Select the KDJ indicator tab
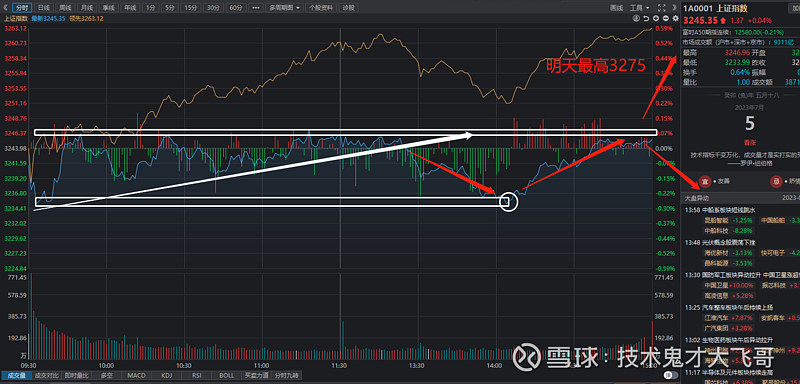The width and height of the screenshot is (800, 384). click(x=166, y=375)
